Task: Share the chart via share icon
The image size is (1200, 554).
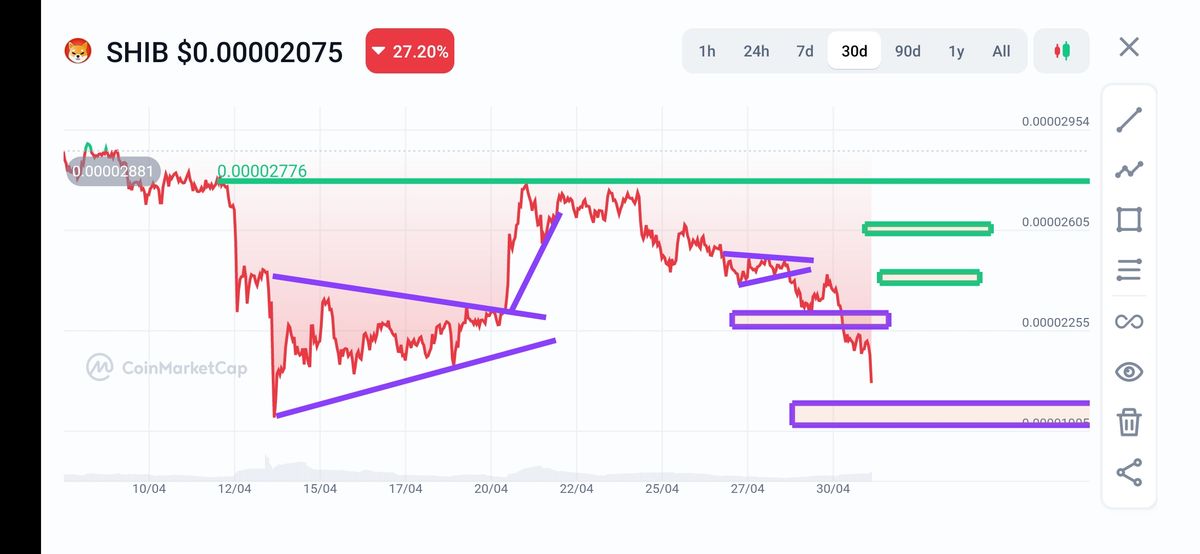Action: tap(1129, 472)
